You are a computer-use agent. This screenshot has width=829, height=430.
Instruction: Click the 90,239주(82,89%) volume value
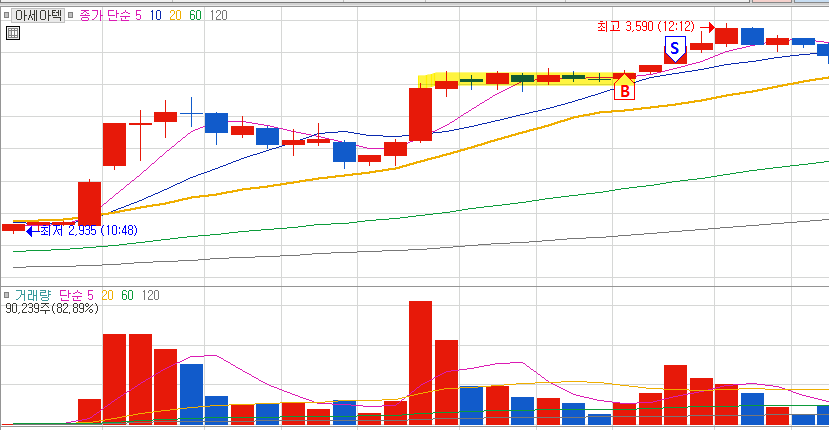(52, 308)
